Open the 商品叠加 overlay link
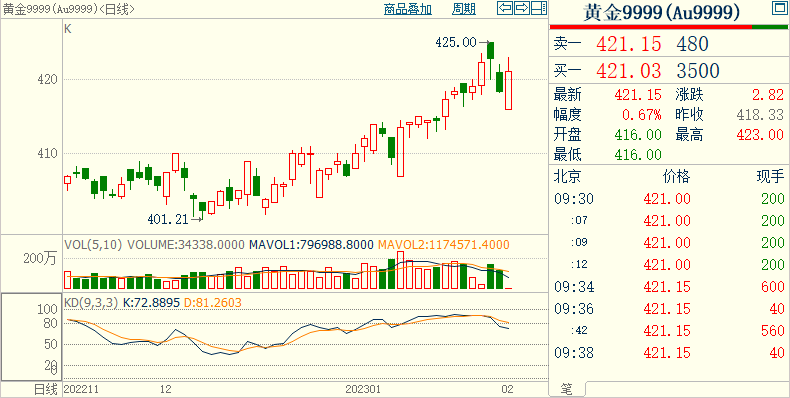Image resolution: width=790 pixels, height=398 pixels. click(x=408, y=9)
